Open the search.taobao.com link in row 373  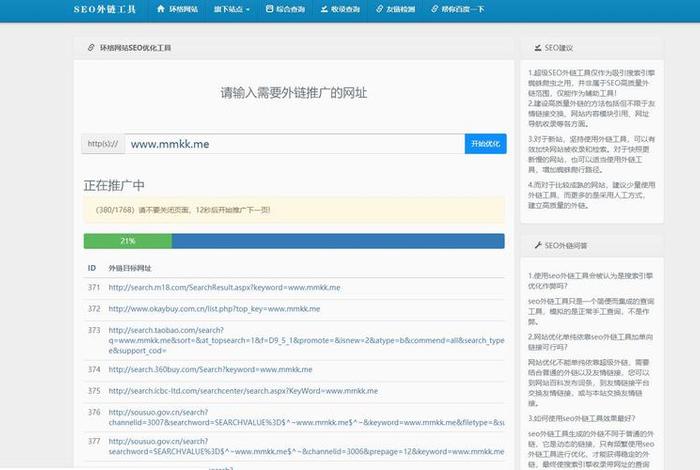point(306,341)
